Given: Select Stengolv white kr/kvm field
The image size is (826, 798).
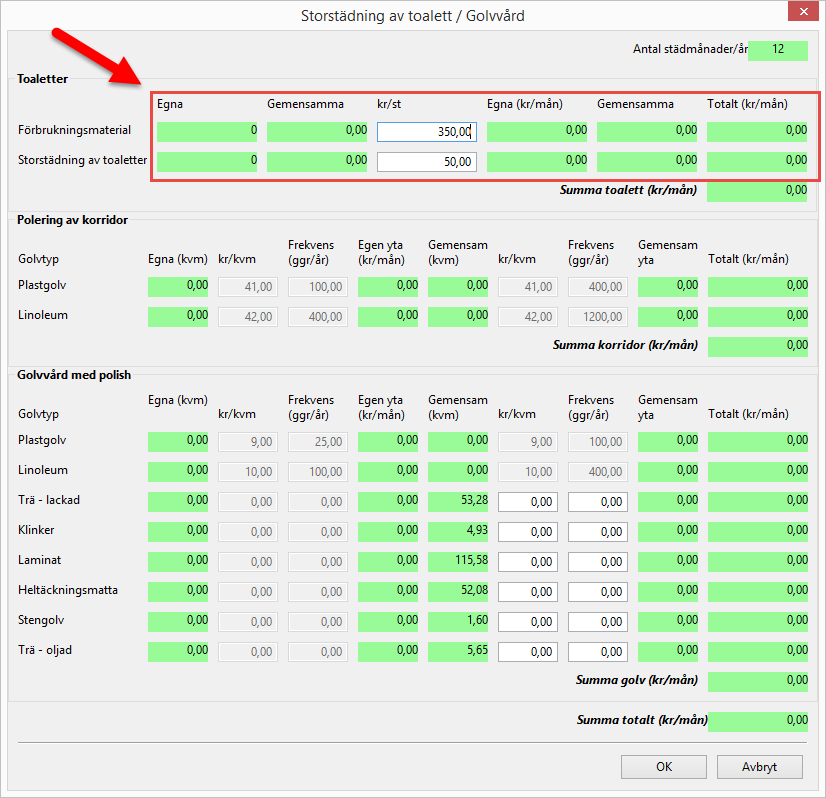Looking at the screenshot, I should (528, 621).
